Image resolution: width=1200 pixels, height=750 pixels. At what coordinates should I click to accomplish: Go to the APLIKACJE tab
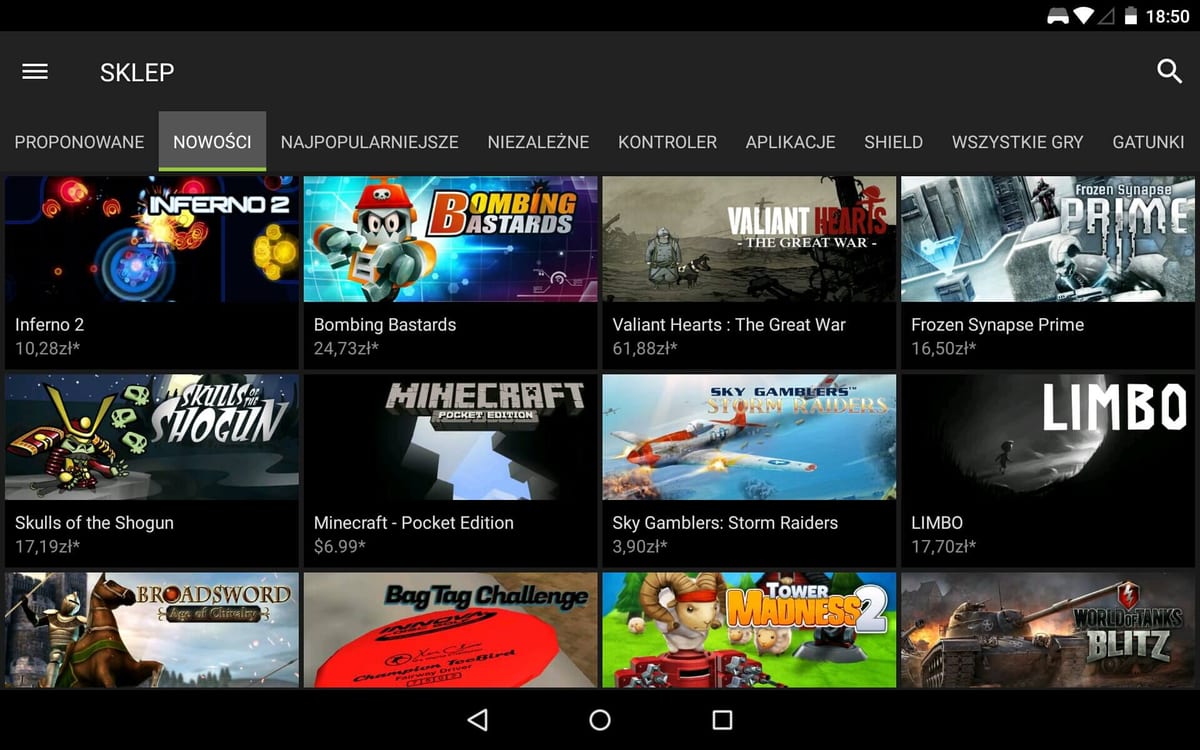(790, 142)
